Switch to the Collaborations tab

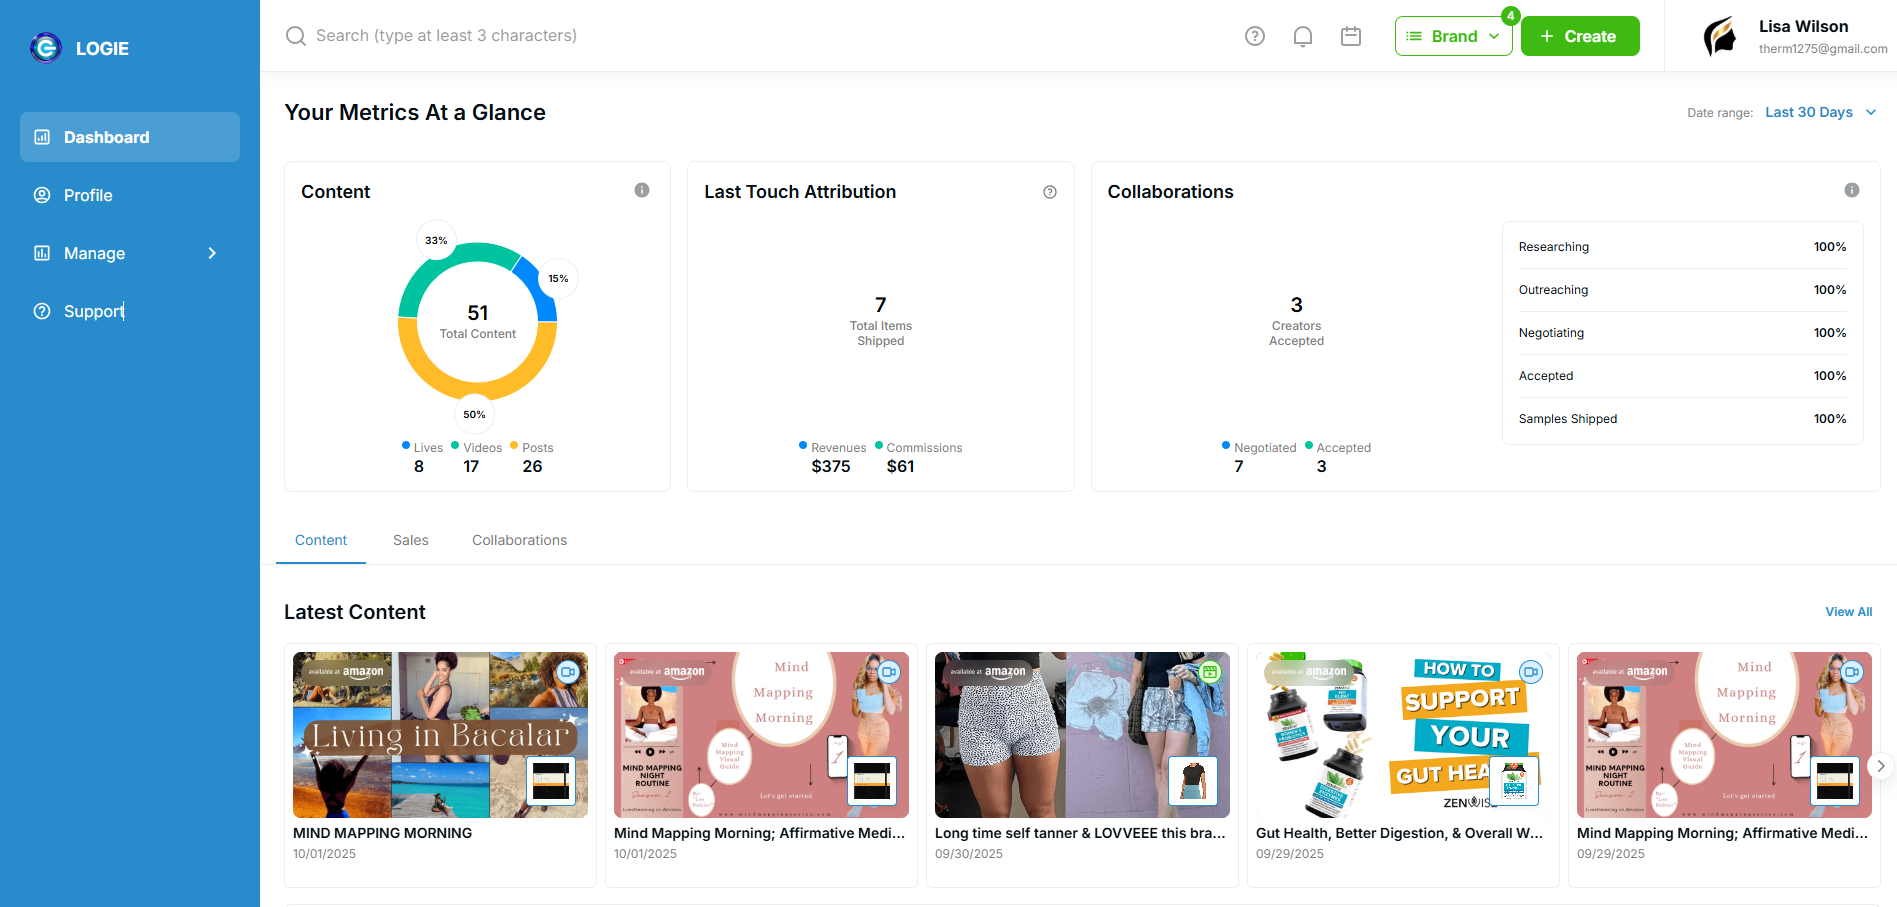click(x=519, y=540)
